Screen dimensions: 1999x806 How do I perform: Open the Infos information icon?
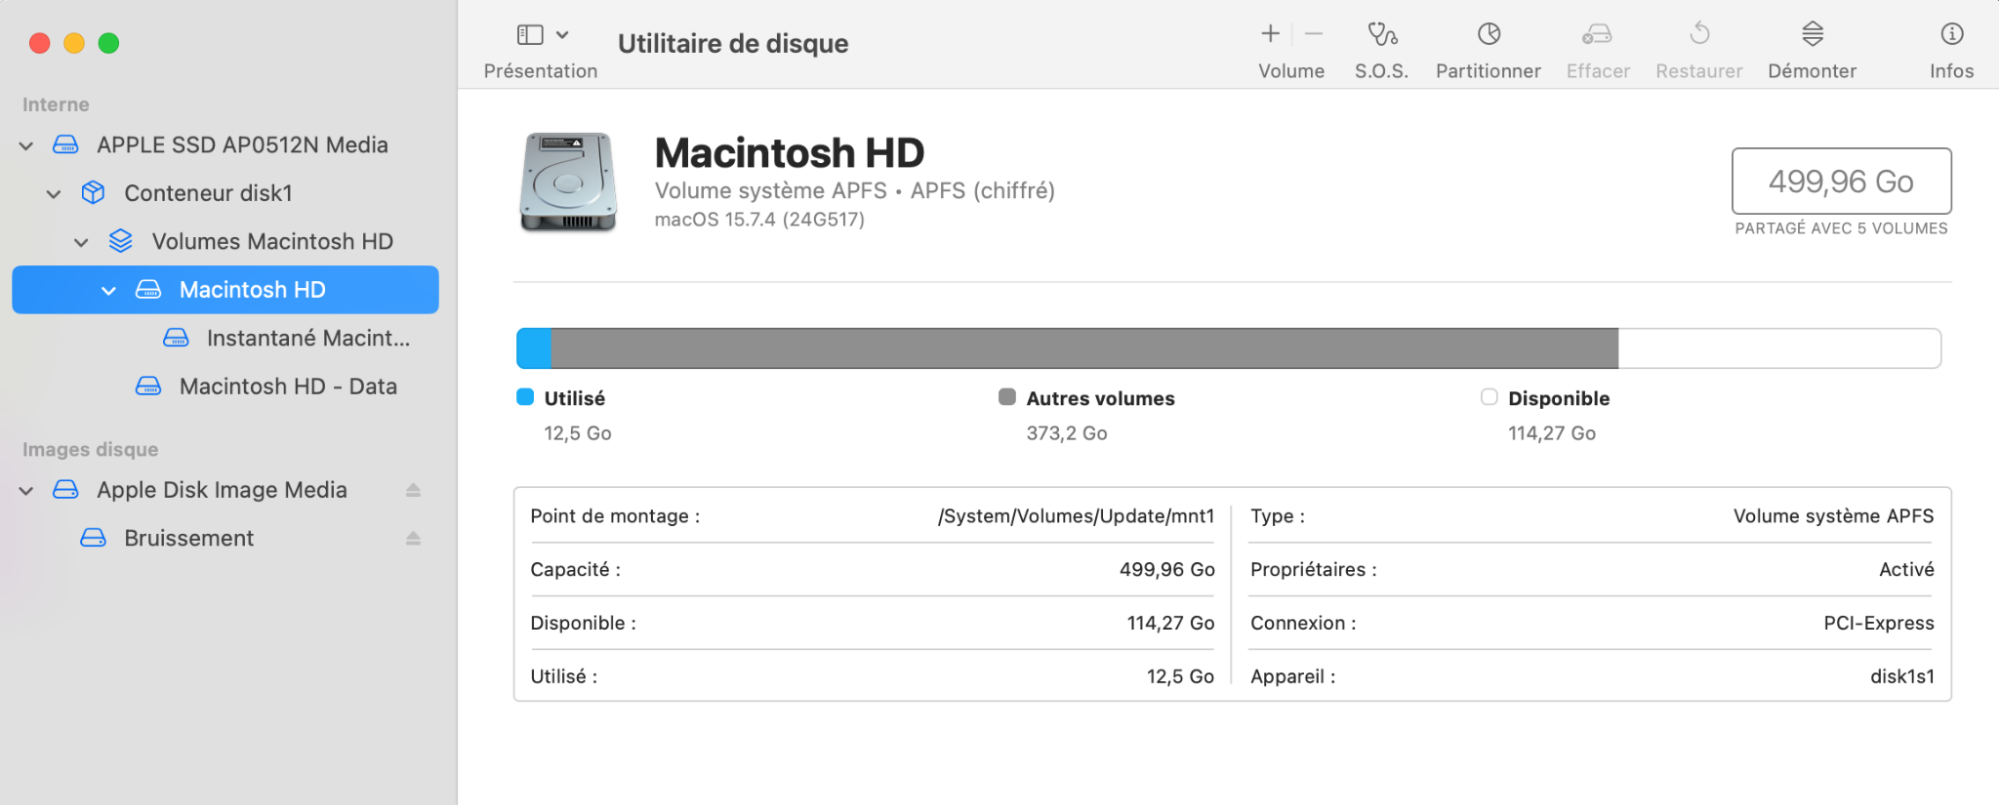[x=1951, y=34]
